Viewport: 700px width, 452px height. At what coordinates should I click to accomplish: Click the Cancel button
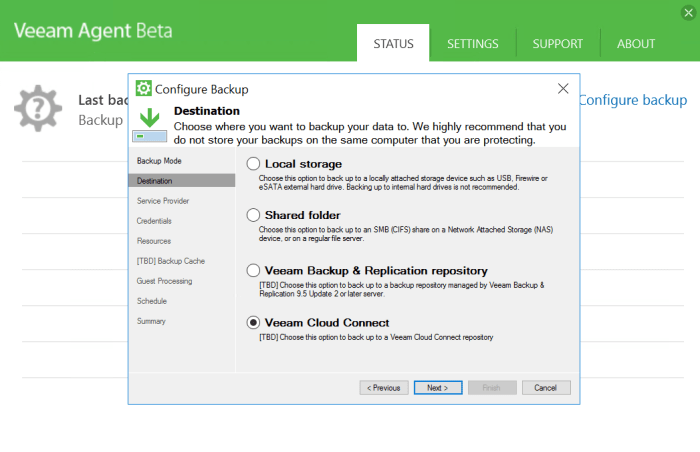coord(546,388)
